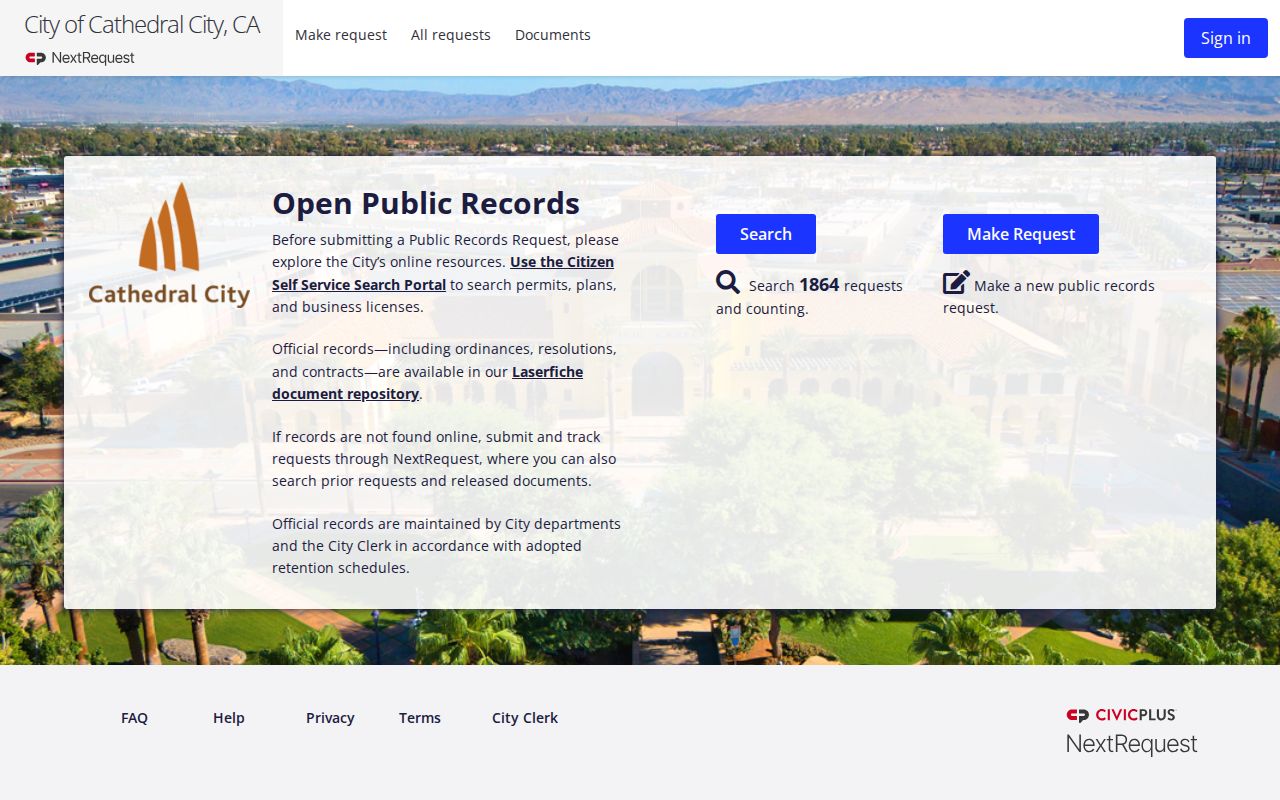Click the blue Make Request button
The width and height of the screenshot is (1280, 800).
pyautogui.click(x=1021, y=234)
